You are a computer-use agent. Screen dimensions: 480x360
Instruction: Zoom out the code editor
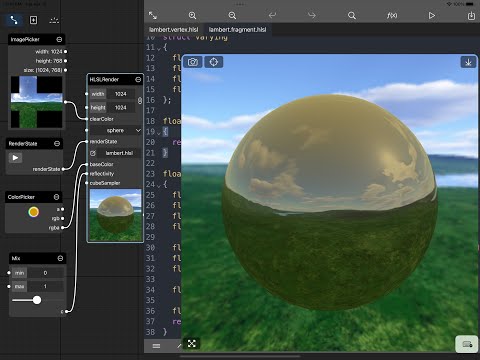232,15
